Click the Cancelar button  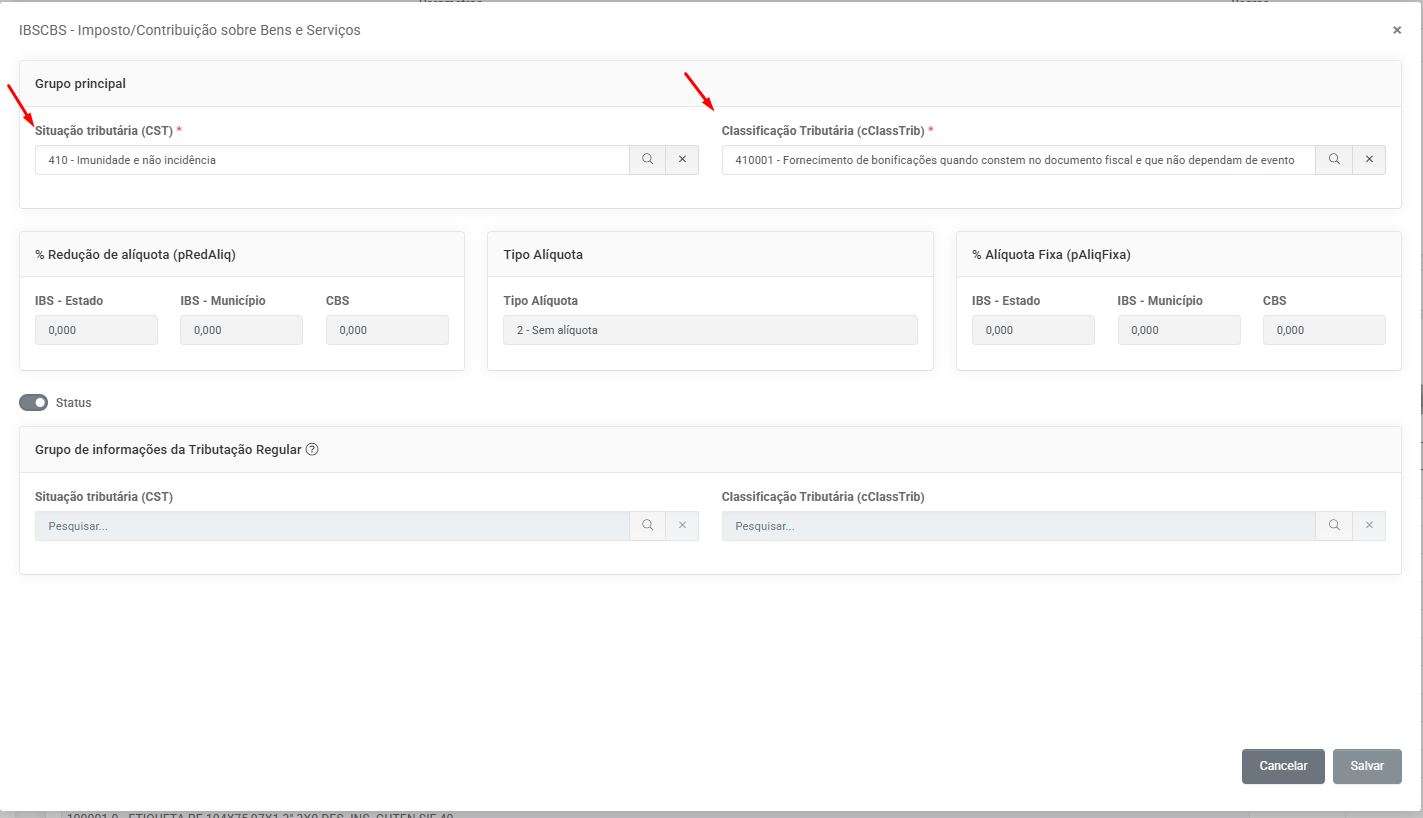1283,766
